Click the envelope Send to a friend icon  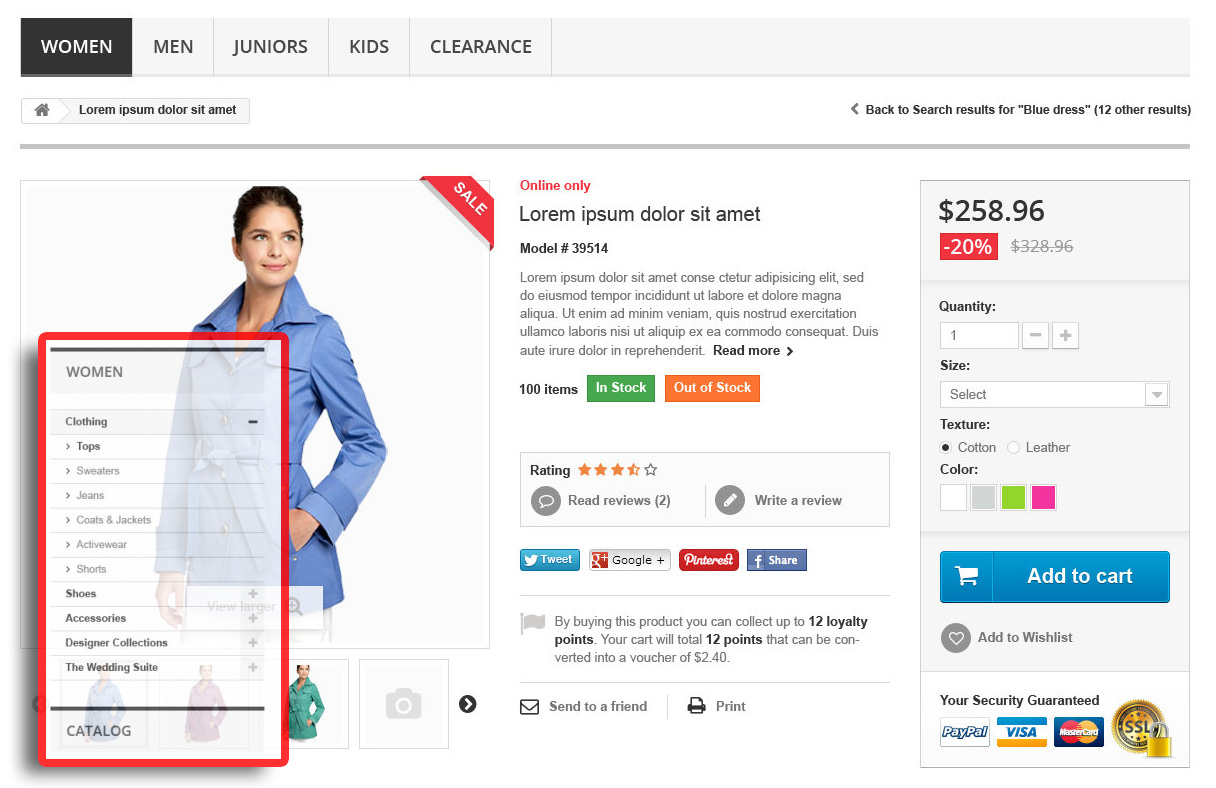(530, 707)
